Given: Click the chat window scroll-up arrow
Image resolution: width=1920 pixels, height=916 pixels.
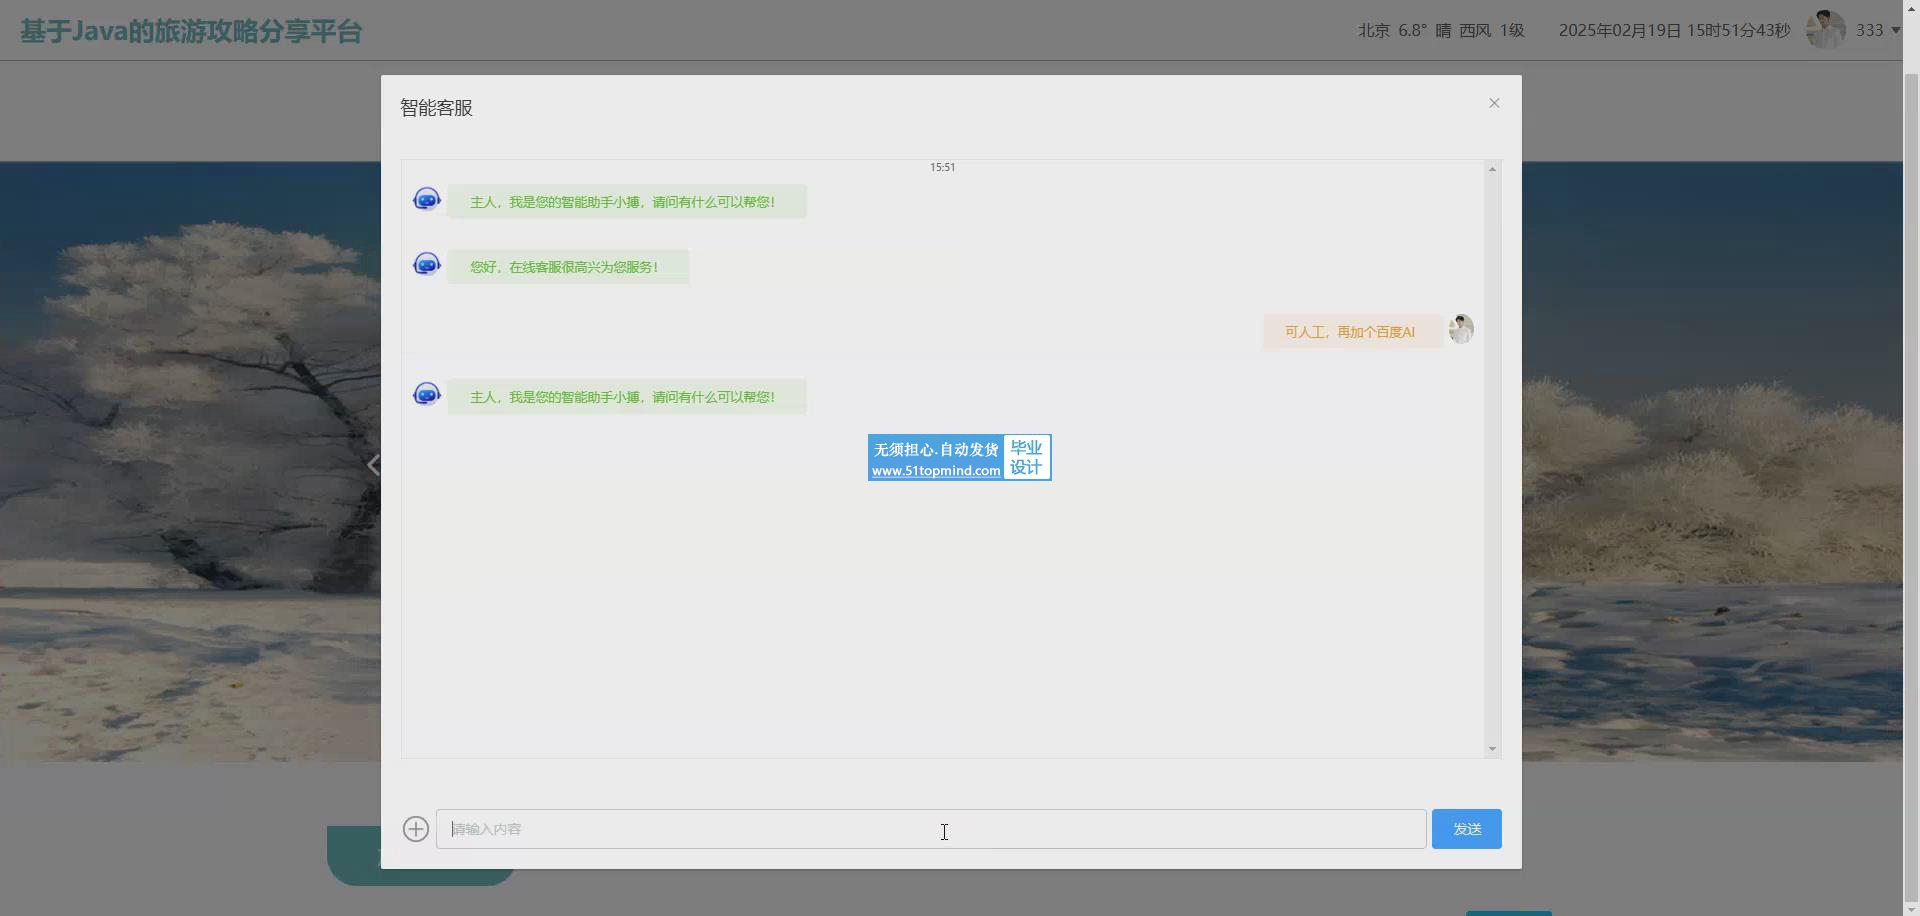Looking at the screenshot, I should point(1492,169).
